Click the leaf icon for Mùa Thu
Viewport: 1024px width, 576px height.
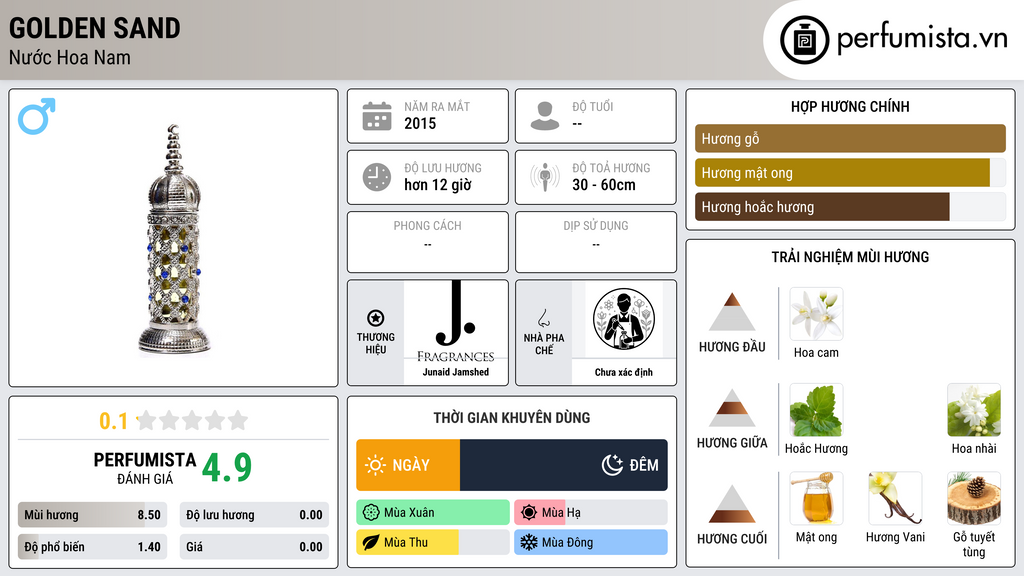pyautogui.click(x=371, y=542)
